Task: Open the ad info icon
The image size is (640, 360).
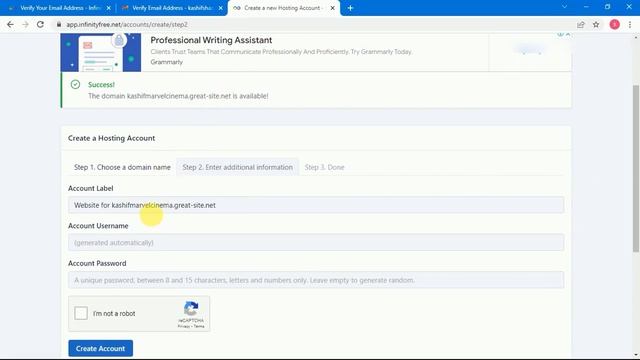Action: (x=560, y=35)
